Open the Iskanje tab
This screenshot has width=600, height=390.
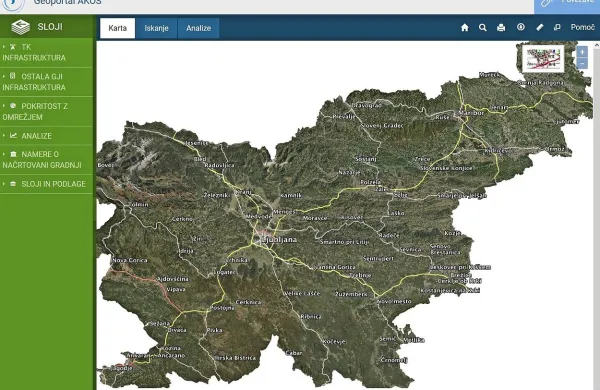tap(157, 28)
